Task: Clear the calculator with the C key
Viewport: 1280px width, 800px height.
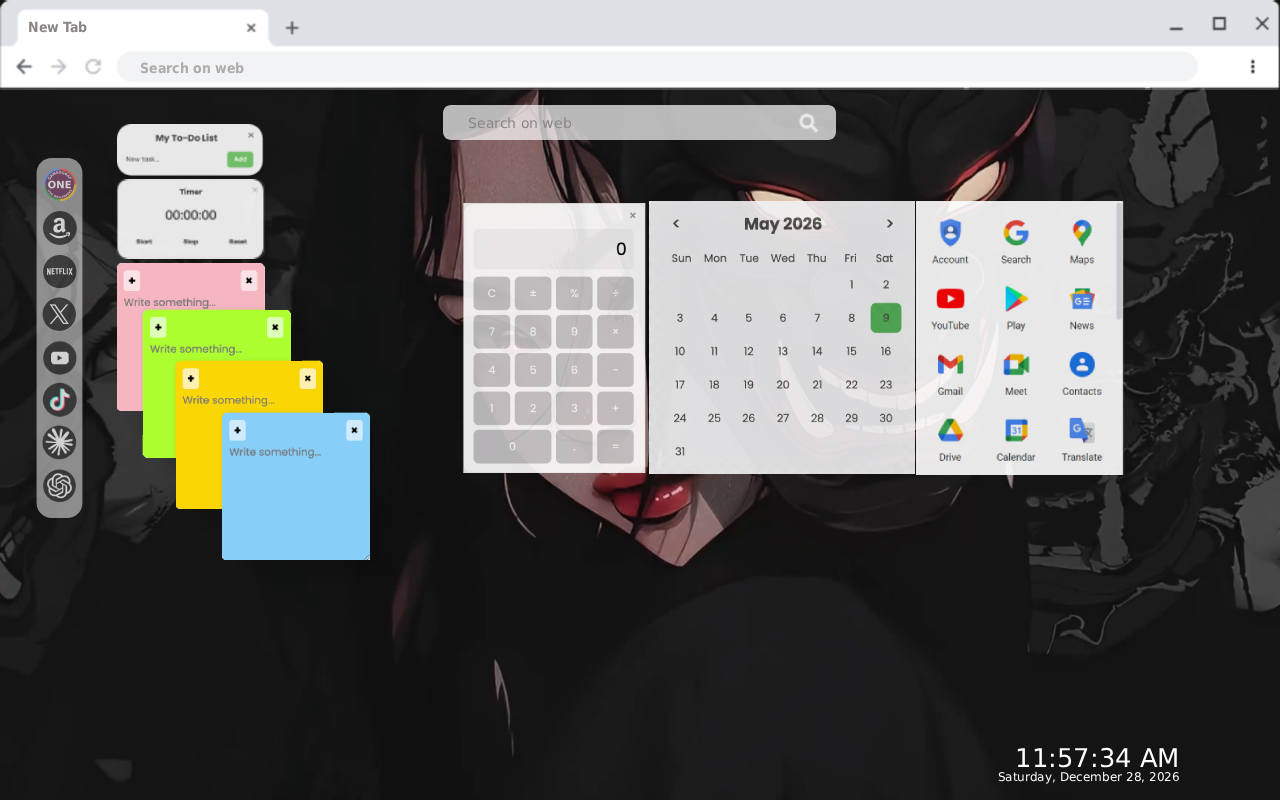Action: click(492, 293)
